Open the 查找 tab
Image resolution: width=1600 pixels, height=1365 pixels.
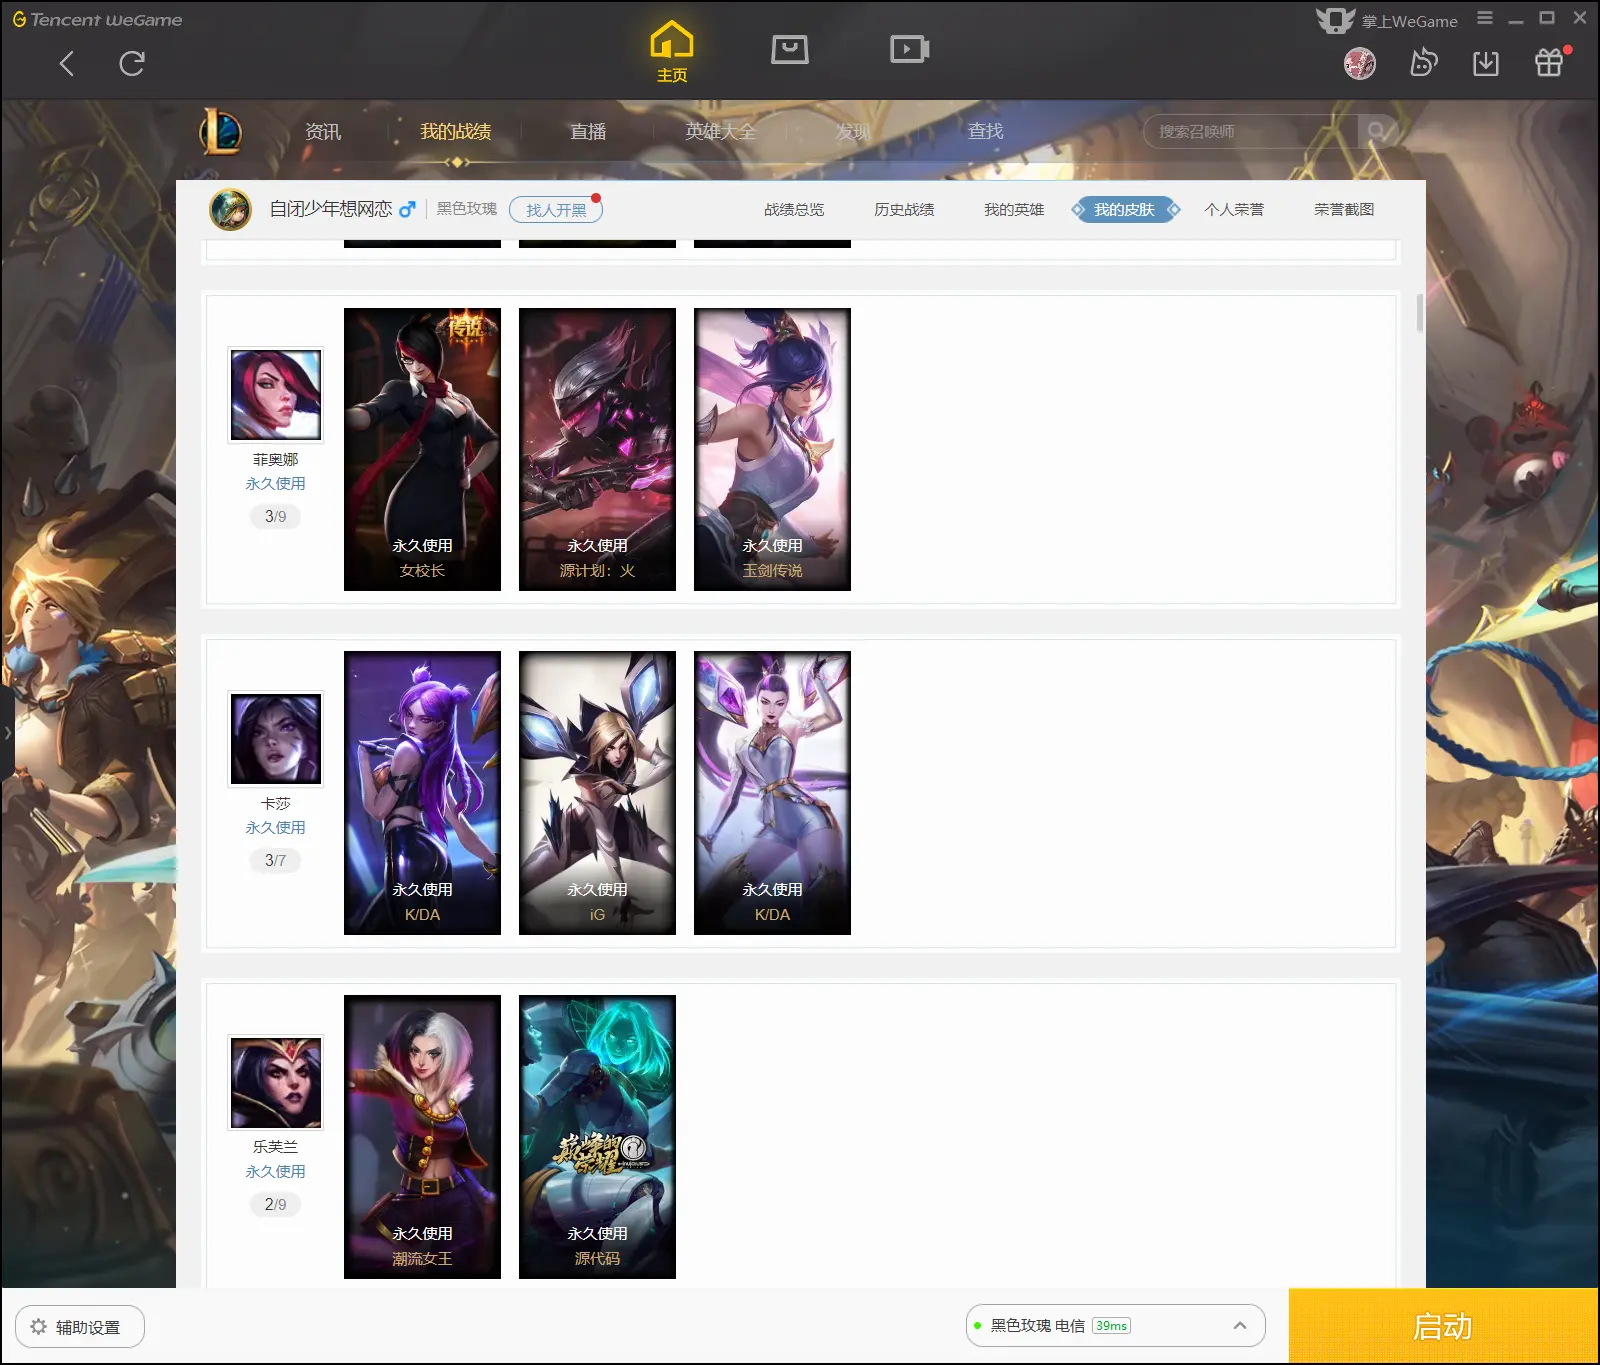[x=985, y=131]
